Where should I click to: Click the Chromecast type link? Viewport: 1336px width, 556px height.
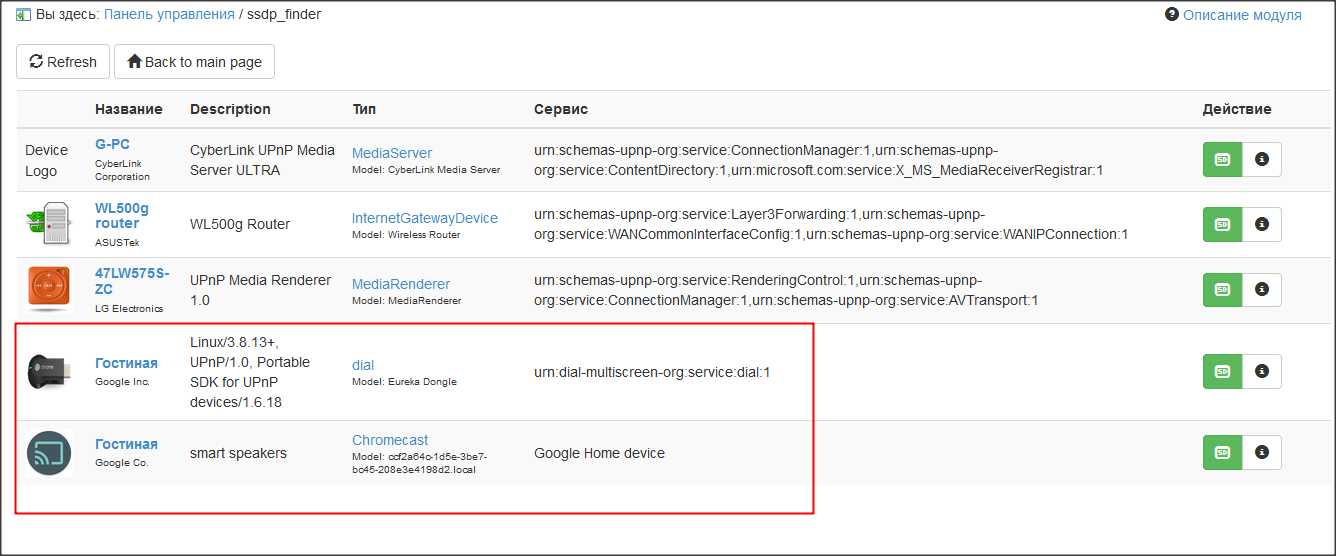[389, 440]
